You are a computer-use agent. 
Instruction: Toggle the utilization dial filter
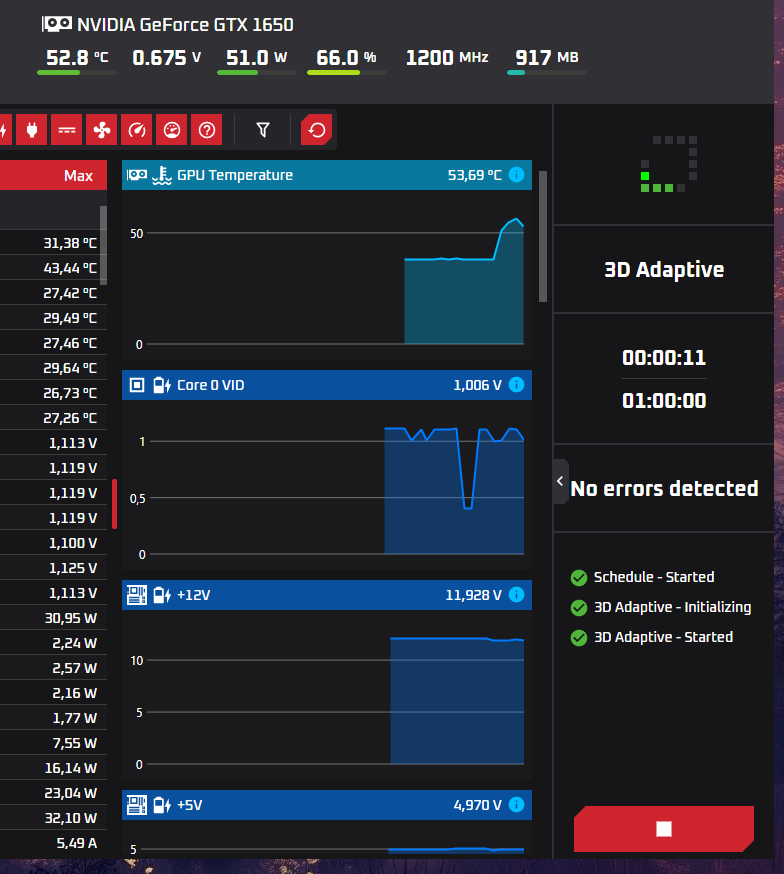tap(172, 130)
